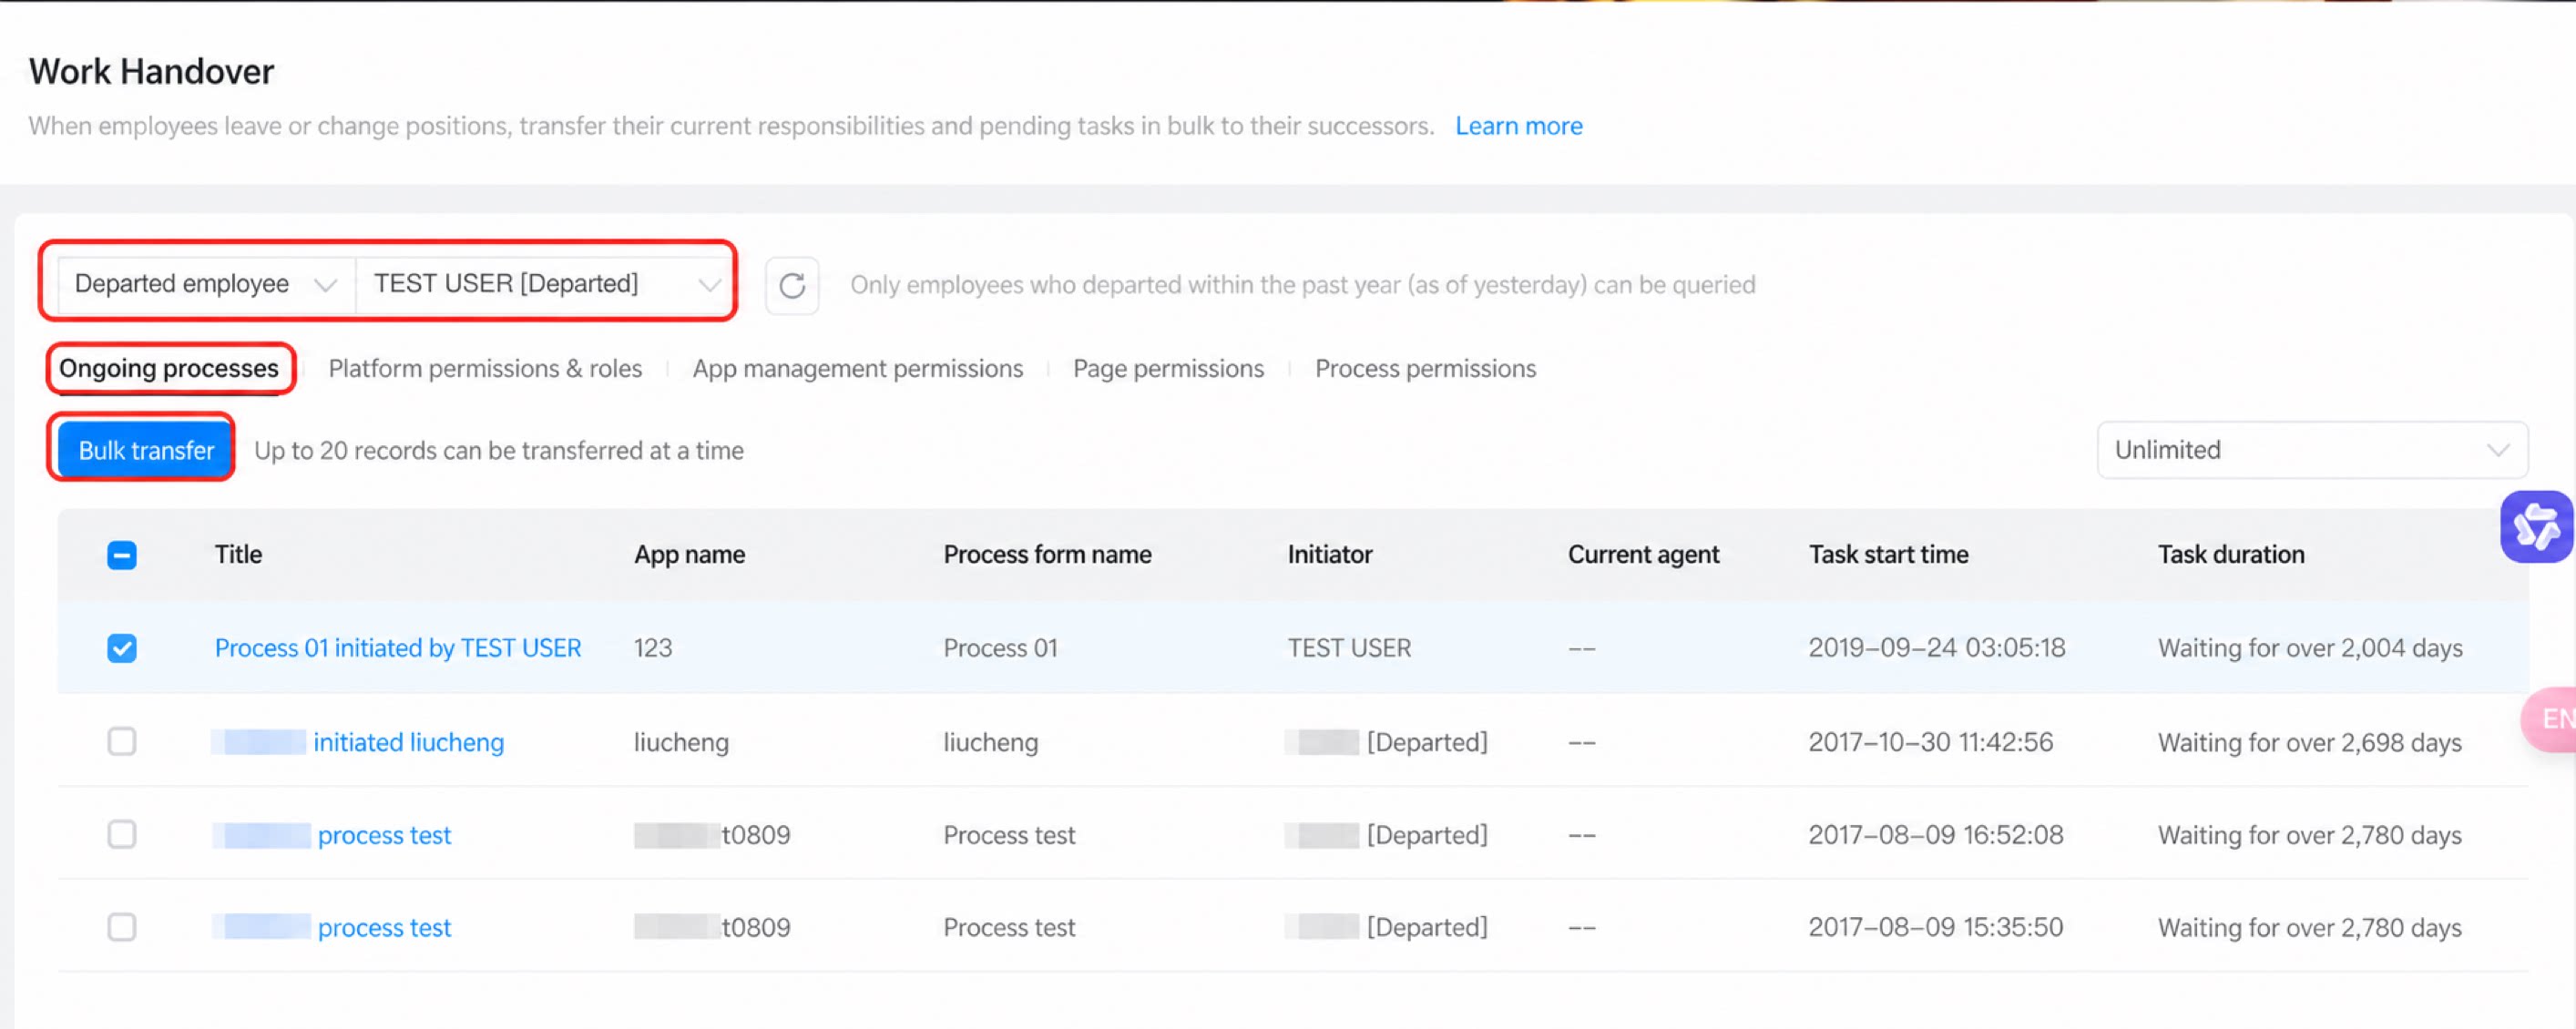
Task: Switch to Platform permissions & roles tab
Action: pos(485,369)
